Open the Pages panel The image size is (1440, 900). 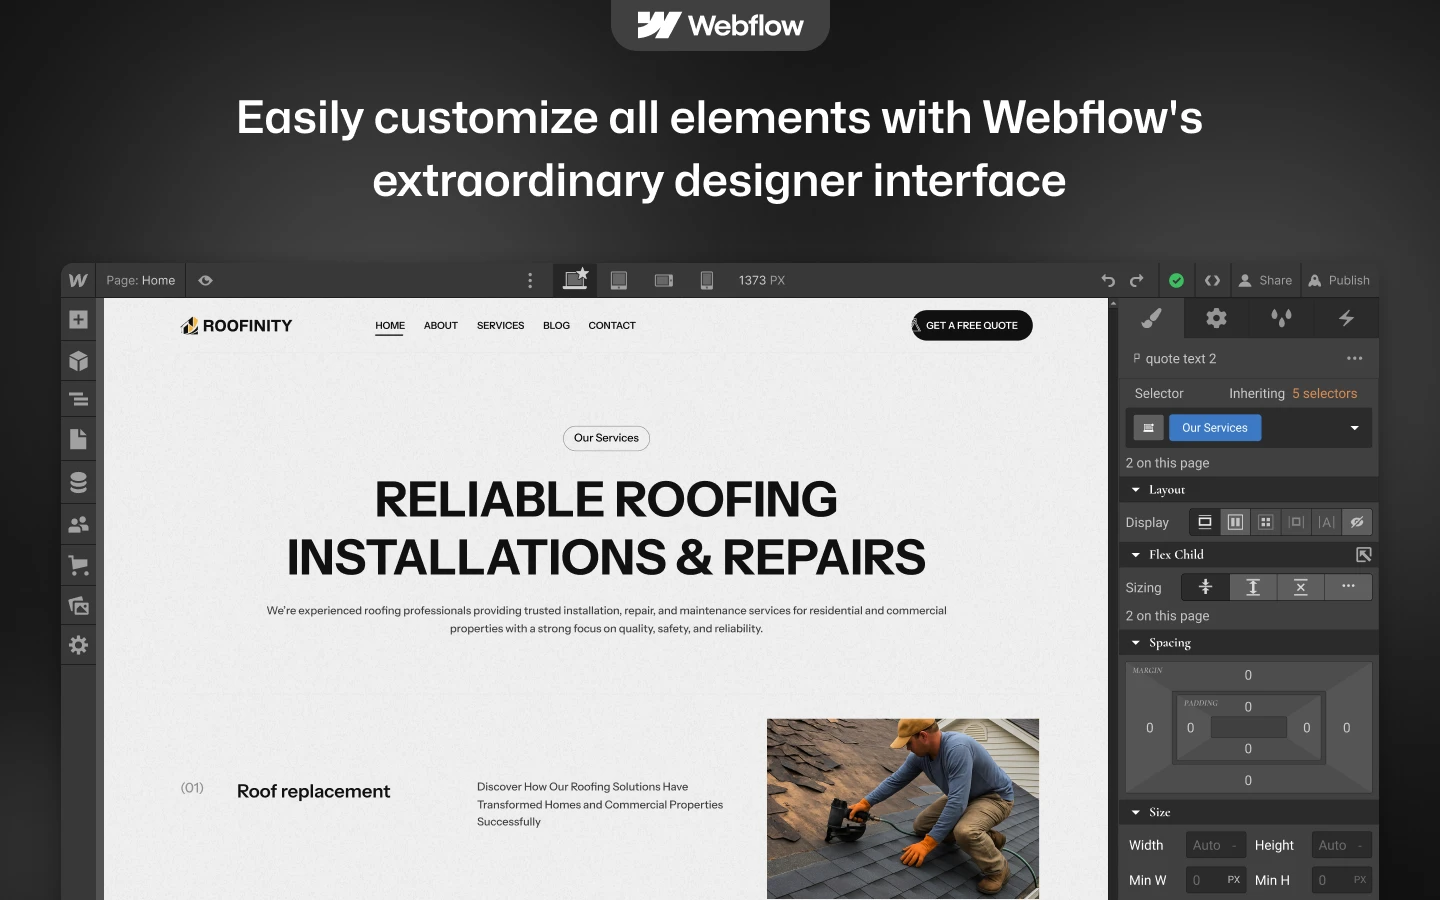click(x=79, y=439)
